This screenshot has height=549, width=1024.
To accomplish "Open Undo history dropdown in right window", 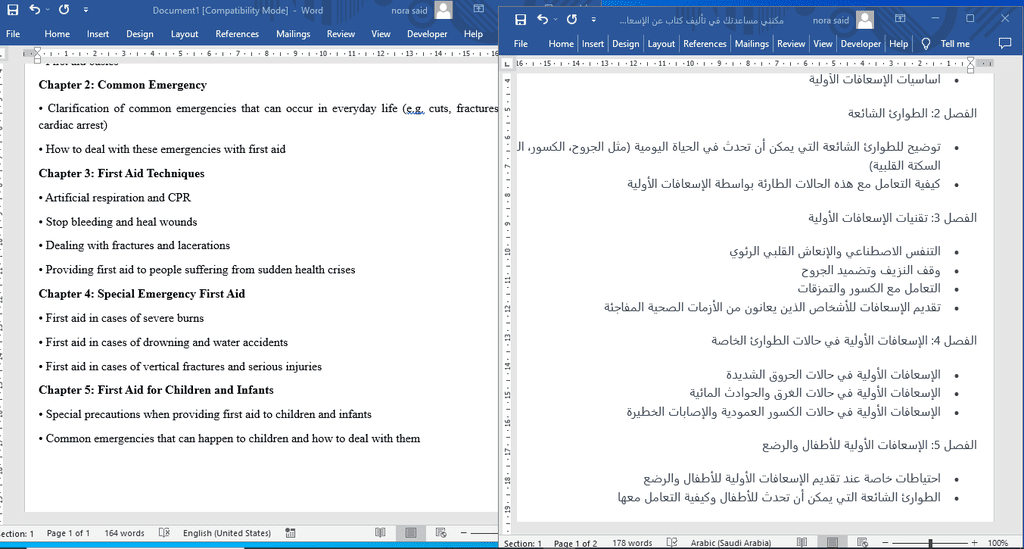I will click(x=555, y=20).
